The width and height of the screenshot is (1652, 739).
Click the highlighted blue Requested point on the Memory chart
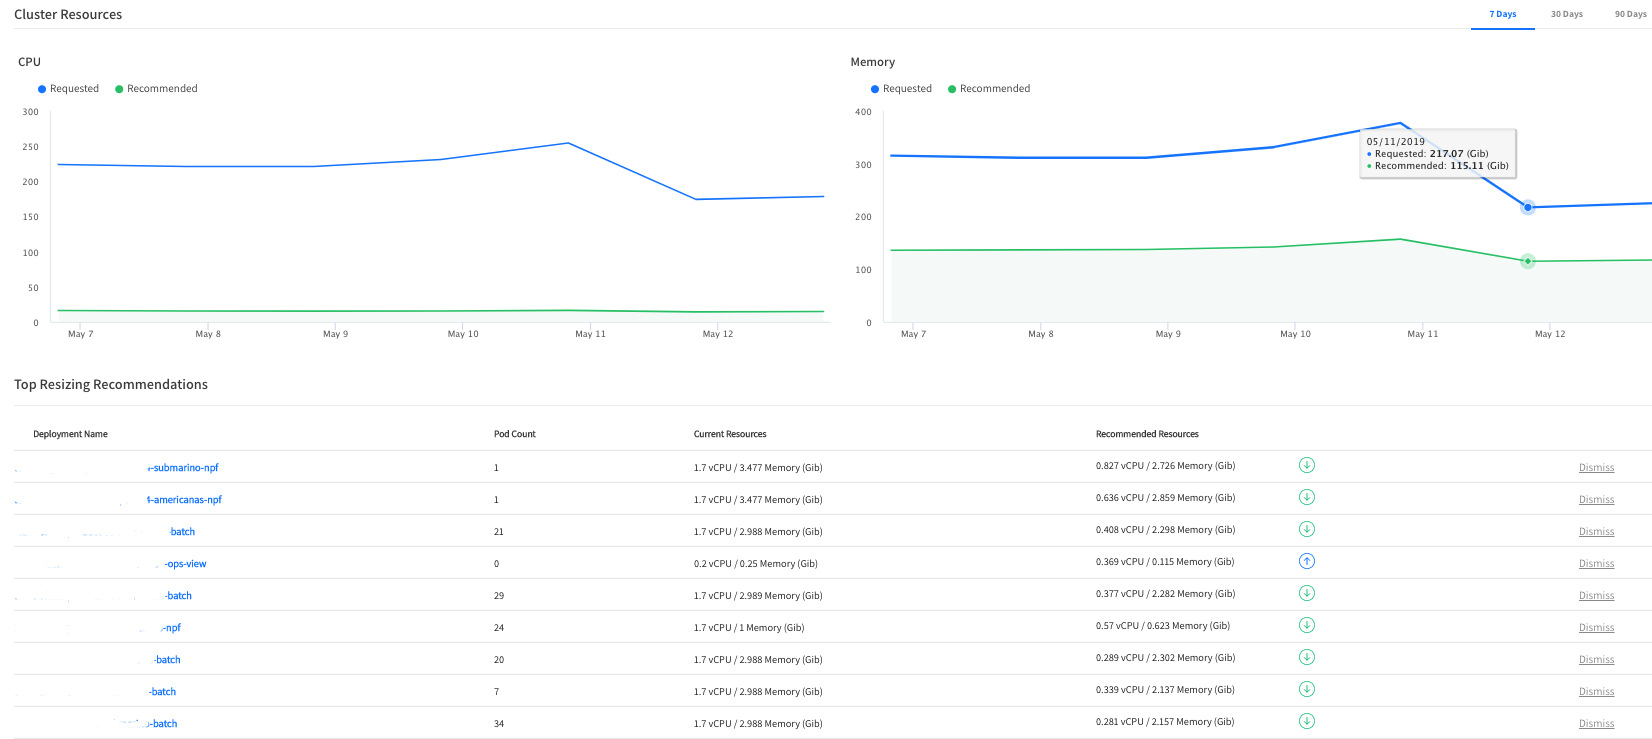click(1527, 208)
